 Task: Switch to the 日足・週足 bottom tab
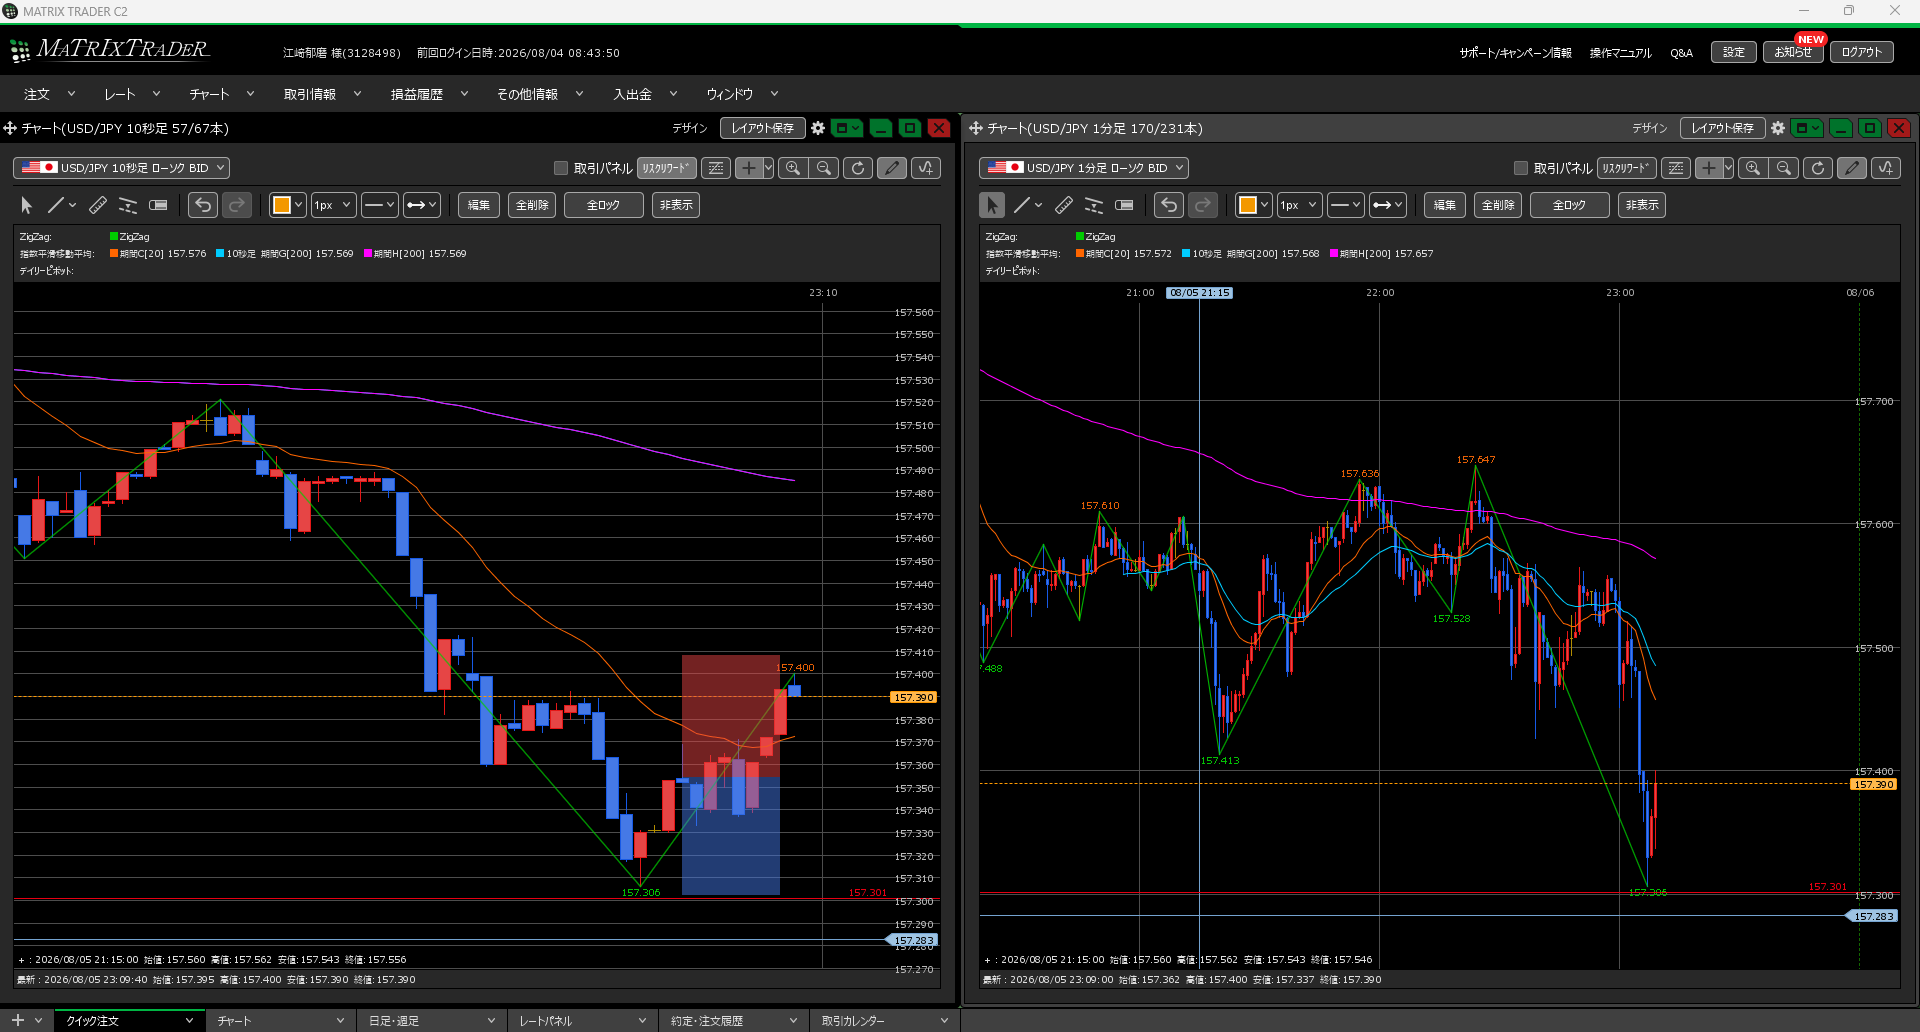point(432,1021)
